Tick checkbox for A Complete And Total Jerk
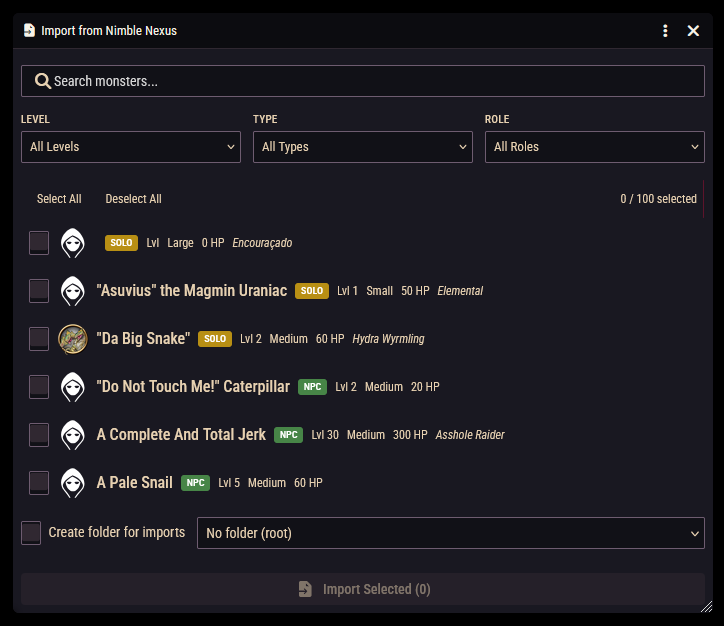The width and height of the screenshot is (724, 626). tap(39, 435)
